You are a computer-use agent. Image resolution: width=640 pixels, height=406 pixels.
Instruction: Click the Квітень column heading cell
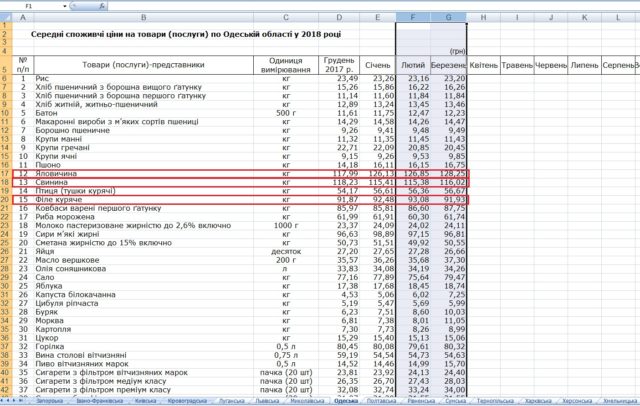coord(485,65)
